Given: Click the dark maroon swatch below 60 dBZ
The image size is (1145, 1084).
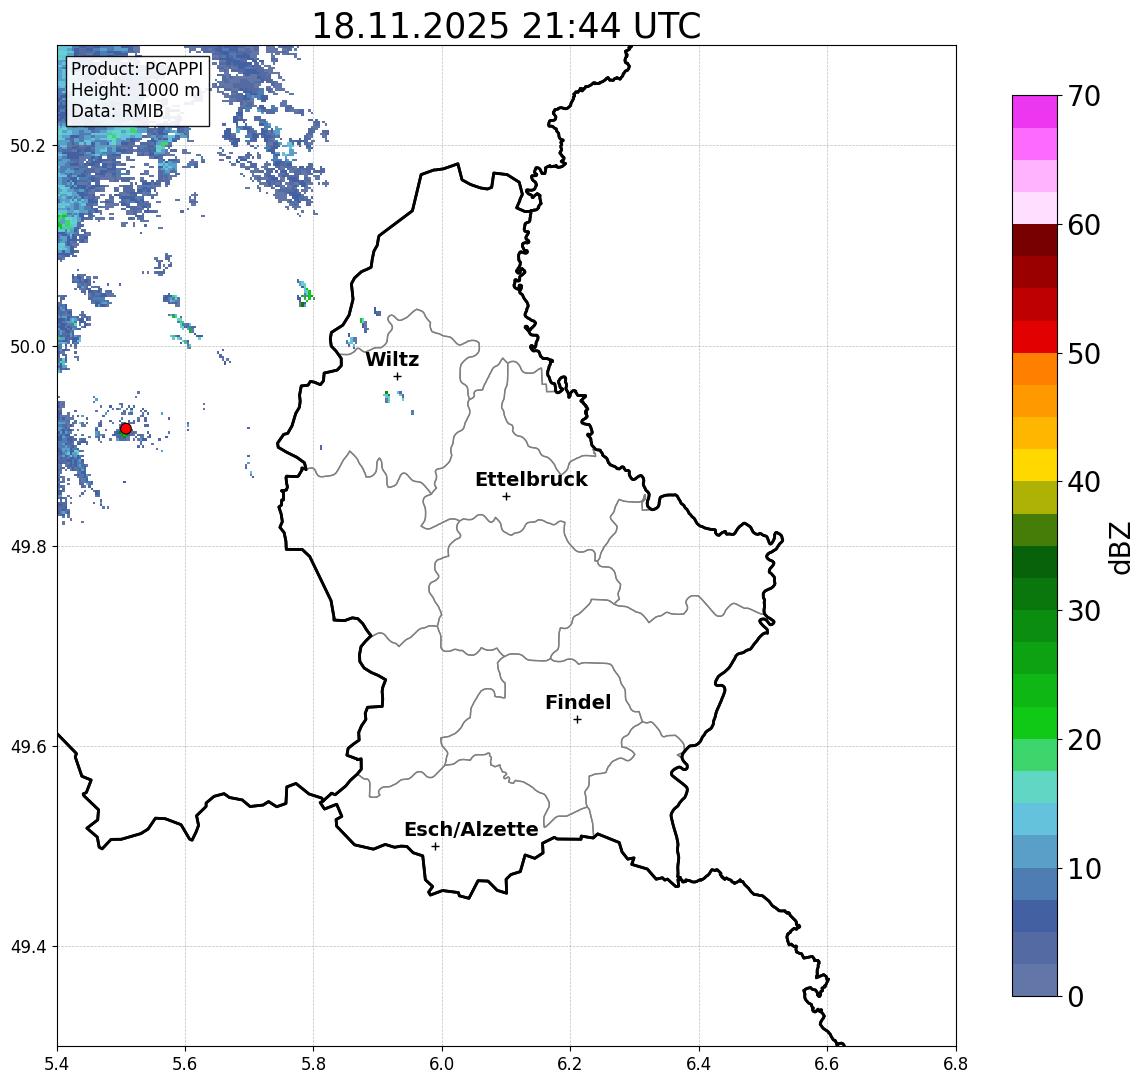Looking at the screenshot, I should click(1035, 240).
